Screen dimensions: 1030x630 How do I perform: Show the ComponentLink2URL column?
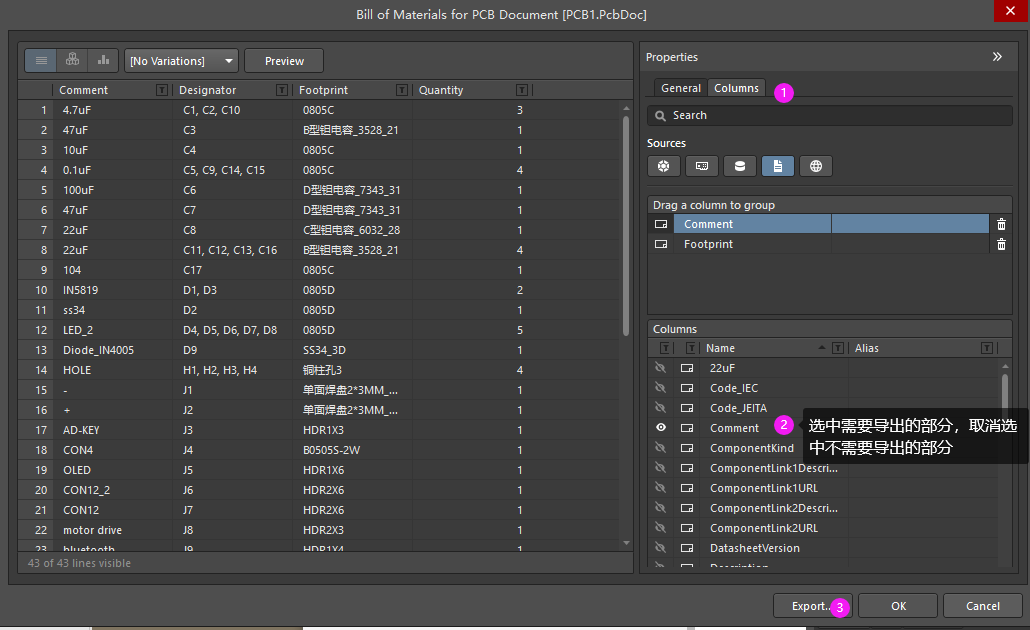pyautogui.click(x=661, y=528)
